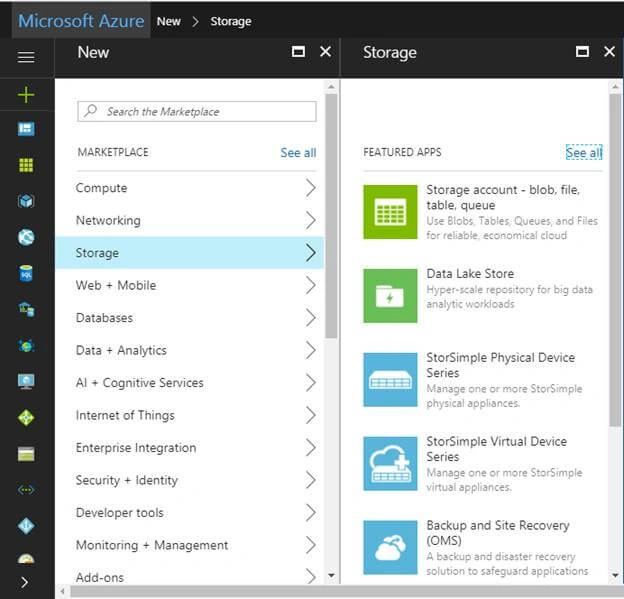Expand the Compute category chevron

click(x=311, y=188)
